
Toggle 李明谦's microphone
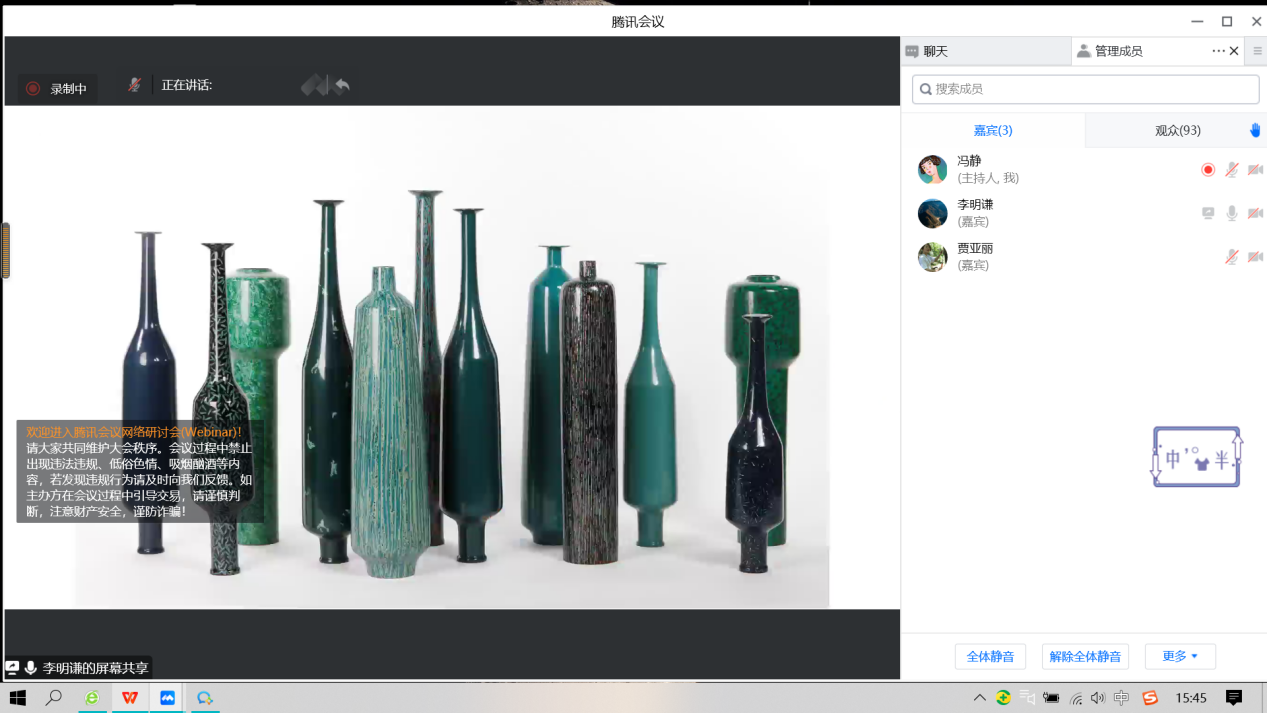coord(1232,213)
